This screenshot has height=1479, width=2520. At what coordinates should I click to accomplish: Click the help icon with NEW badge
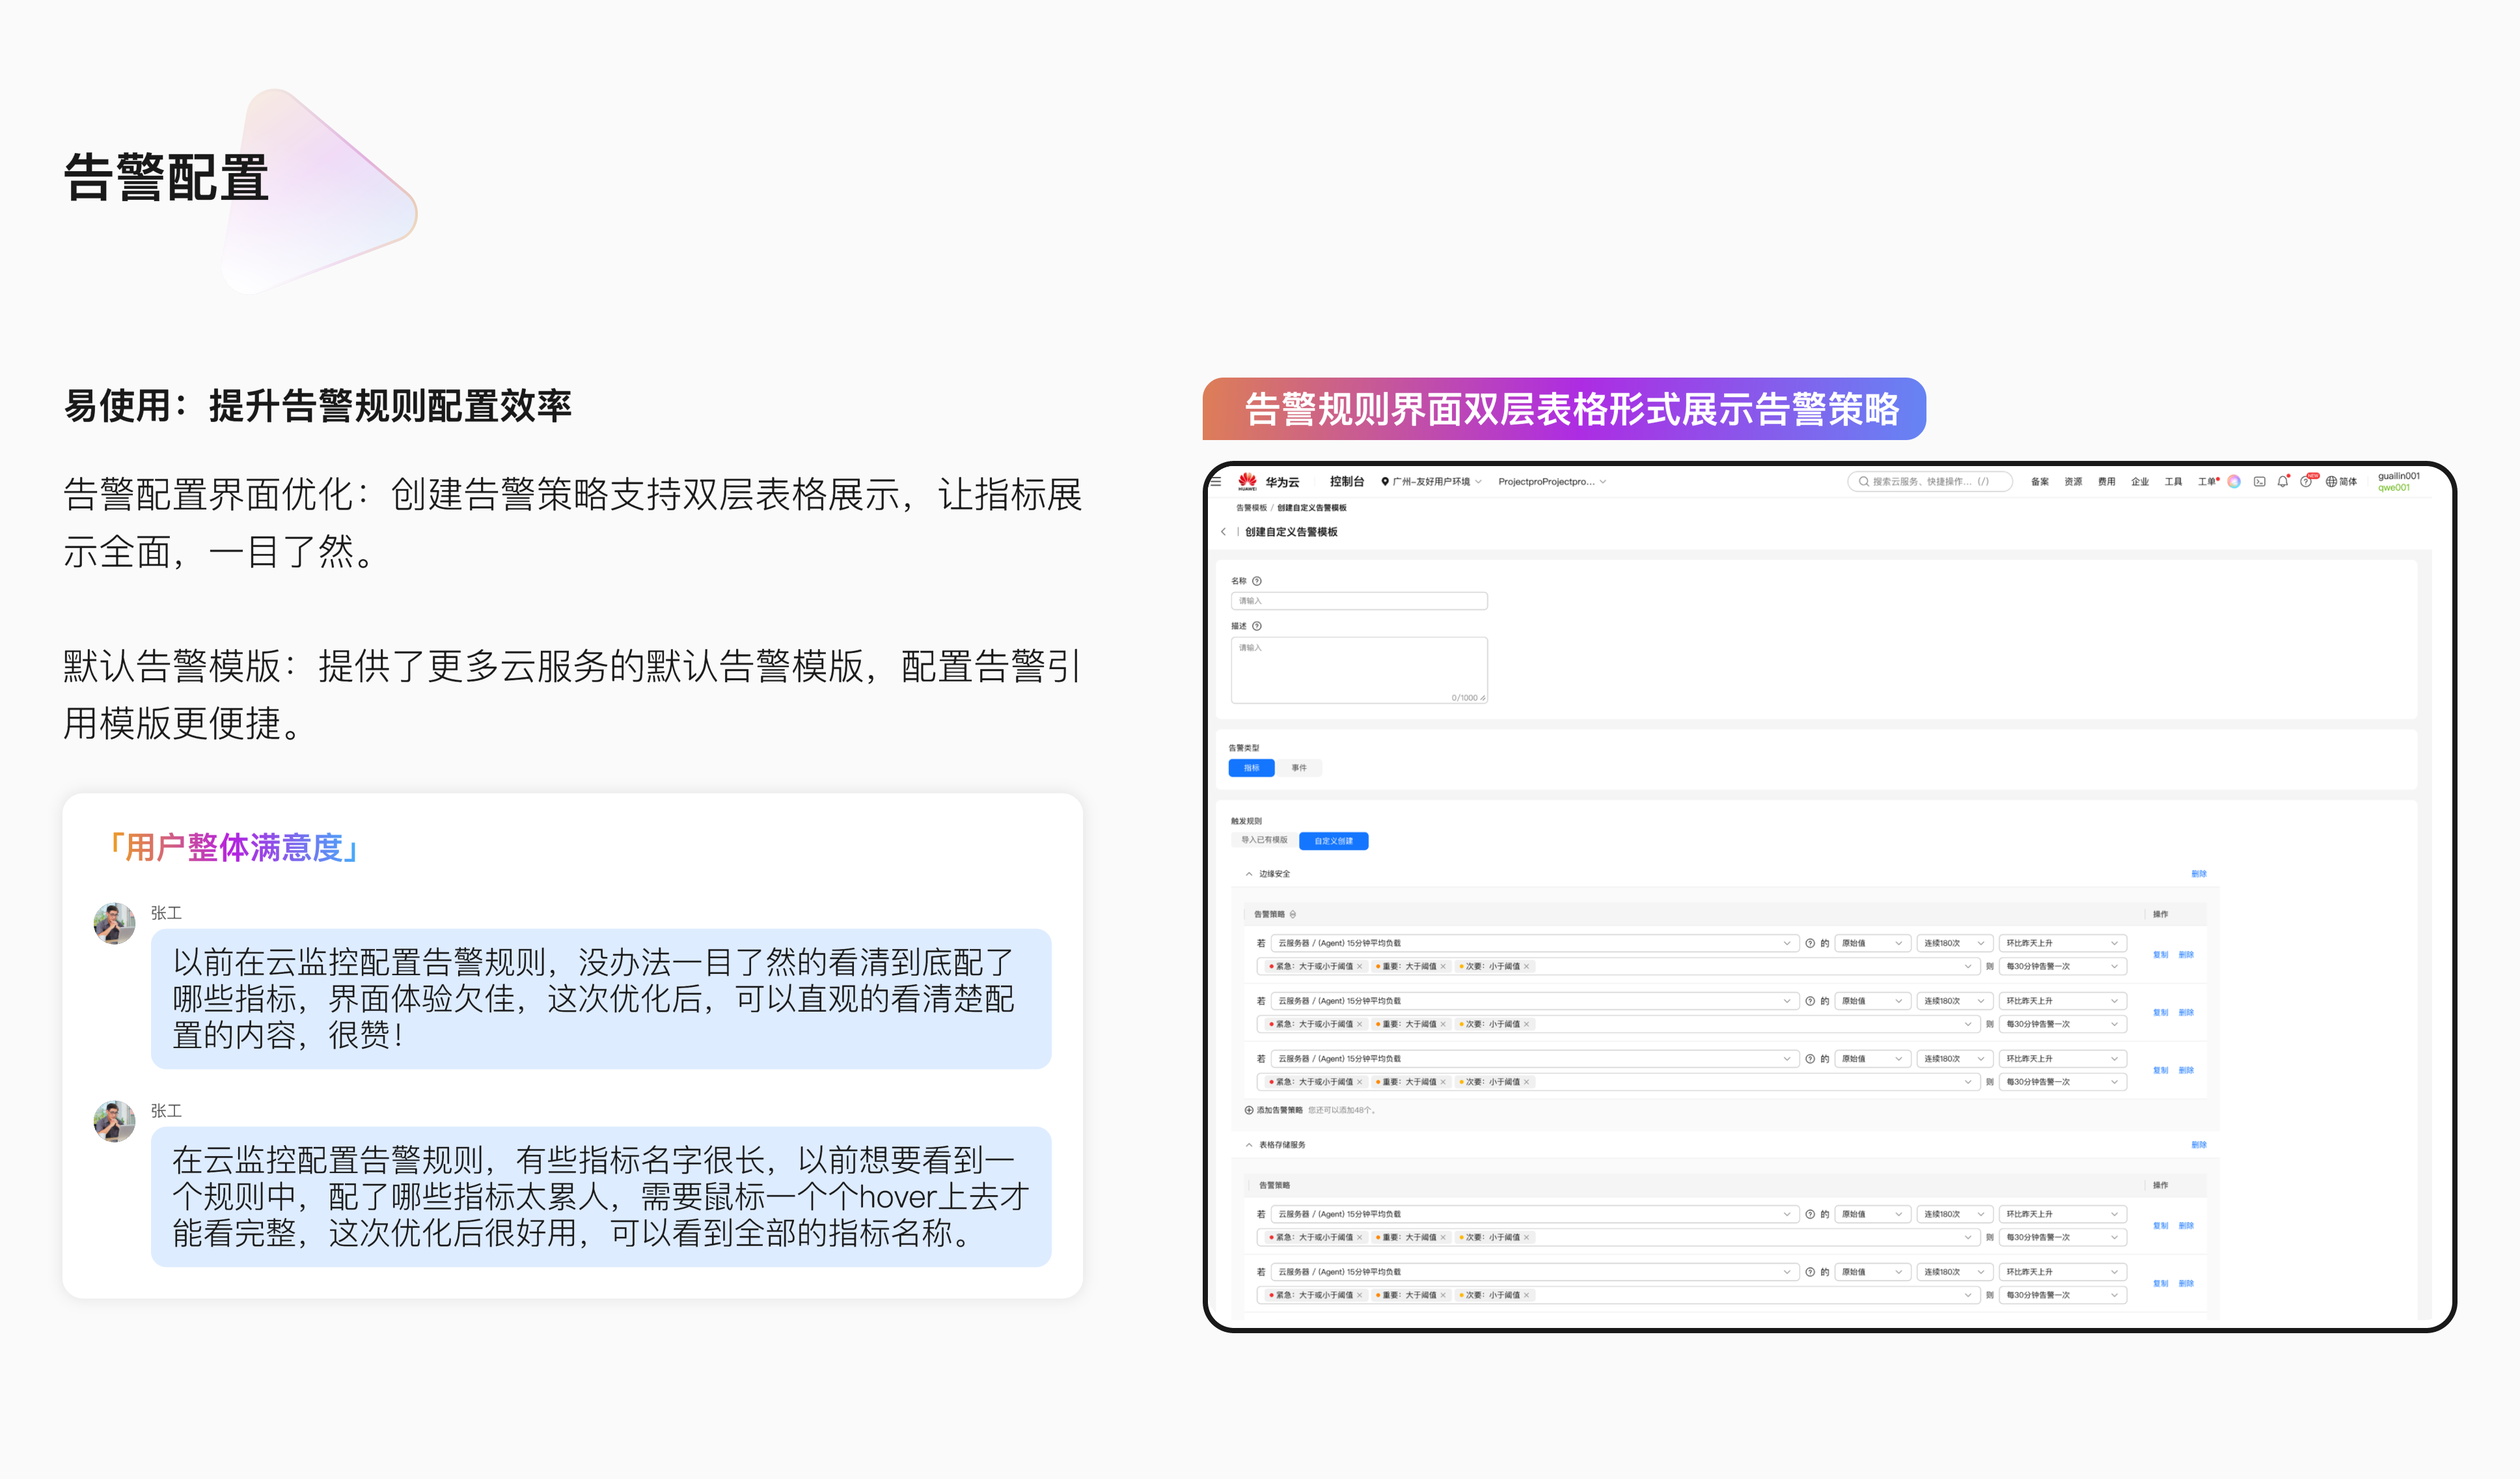[x=2305, y=481]
